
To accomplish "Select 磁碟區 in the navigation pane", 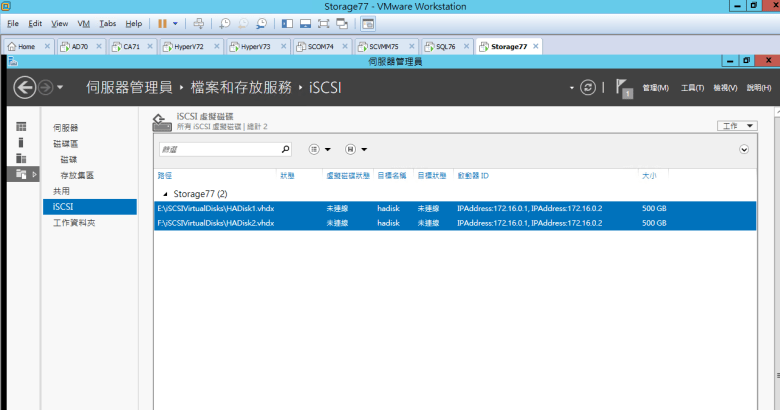I will point(66,144).
